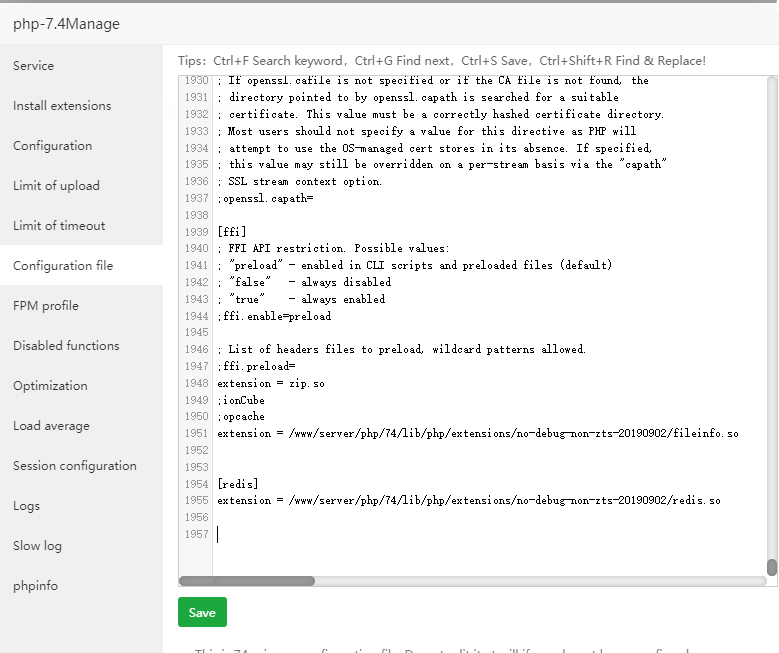
Task: View Load average panel
Action: [51, 426]
